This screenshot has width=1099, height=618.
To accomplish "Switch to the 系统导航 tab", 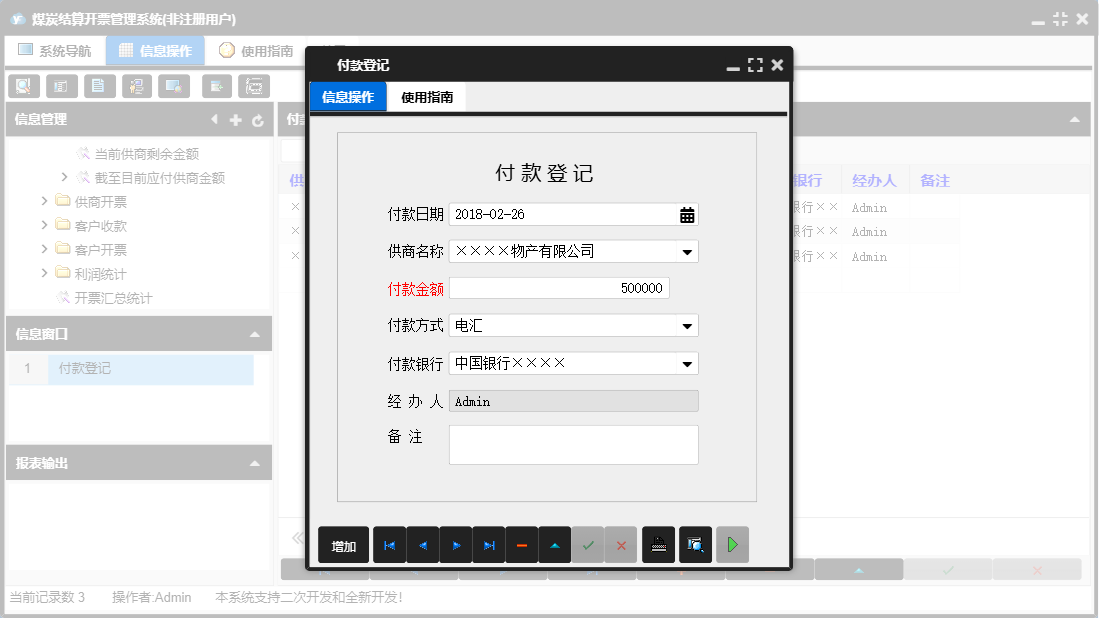I will 55,48.
